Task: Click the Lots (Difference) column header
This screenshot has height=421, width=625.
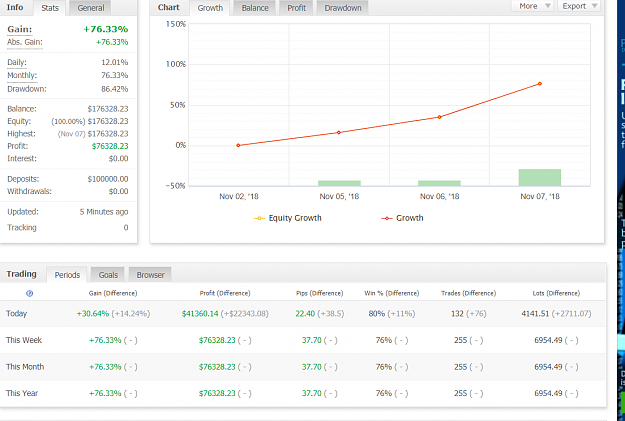Action: coord(556,293)
